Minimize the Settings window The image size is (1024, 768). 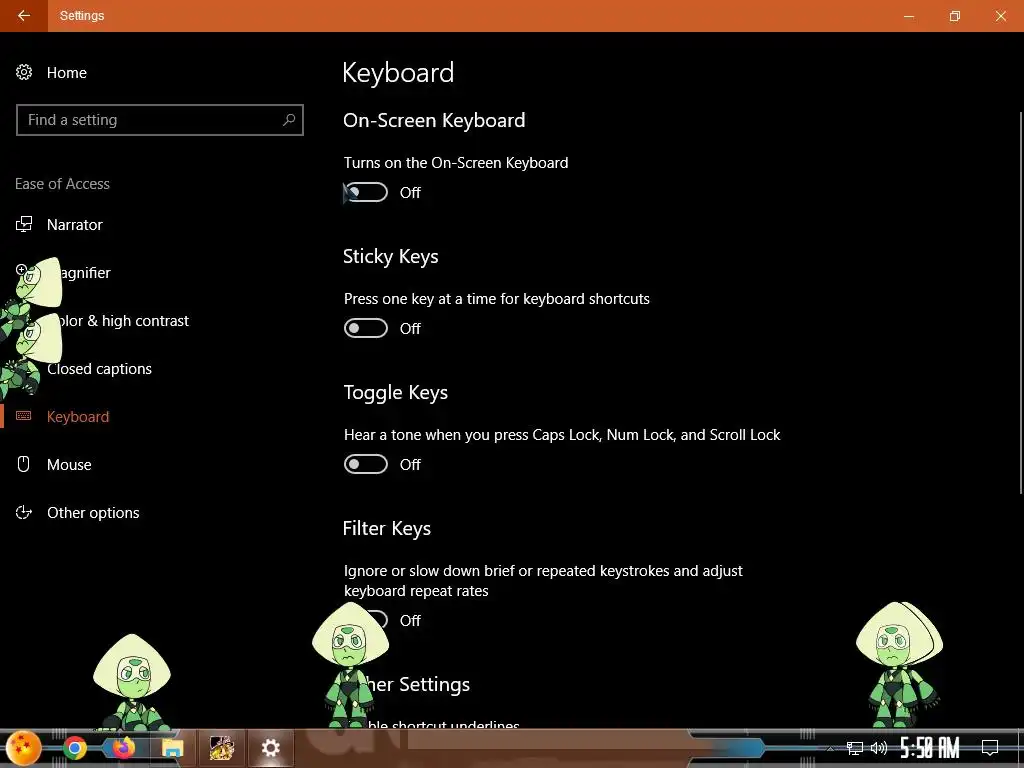click(x=908, y=16)
